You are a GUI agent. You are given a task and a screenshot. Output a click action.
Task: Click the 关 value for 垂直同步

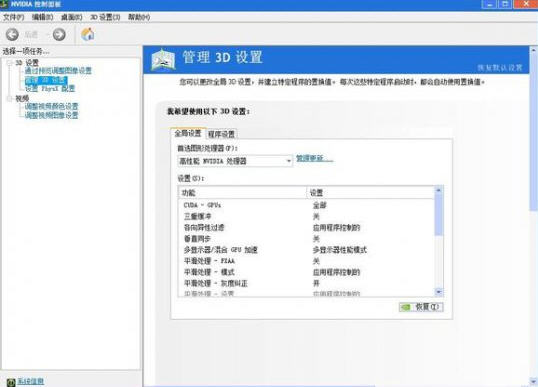coord(316,239)
